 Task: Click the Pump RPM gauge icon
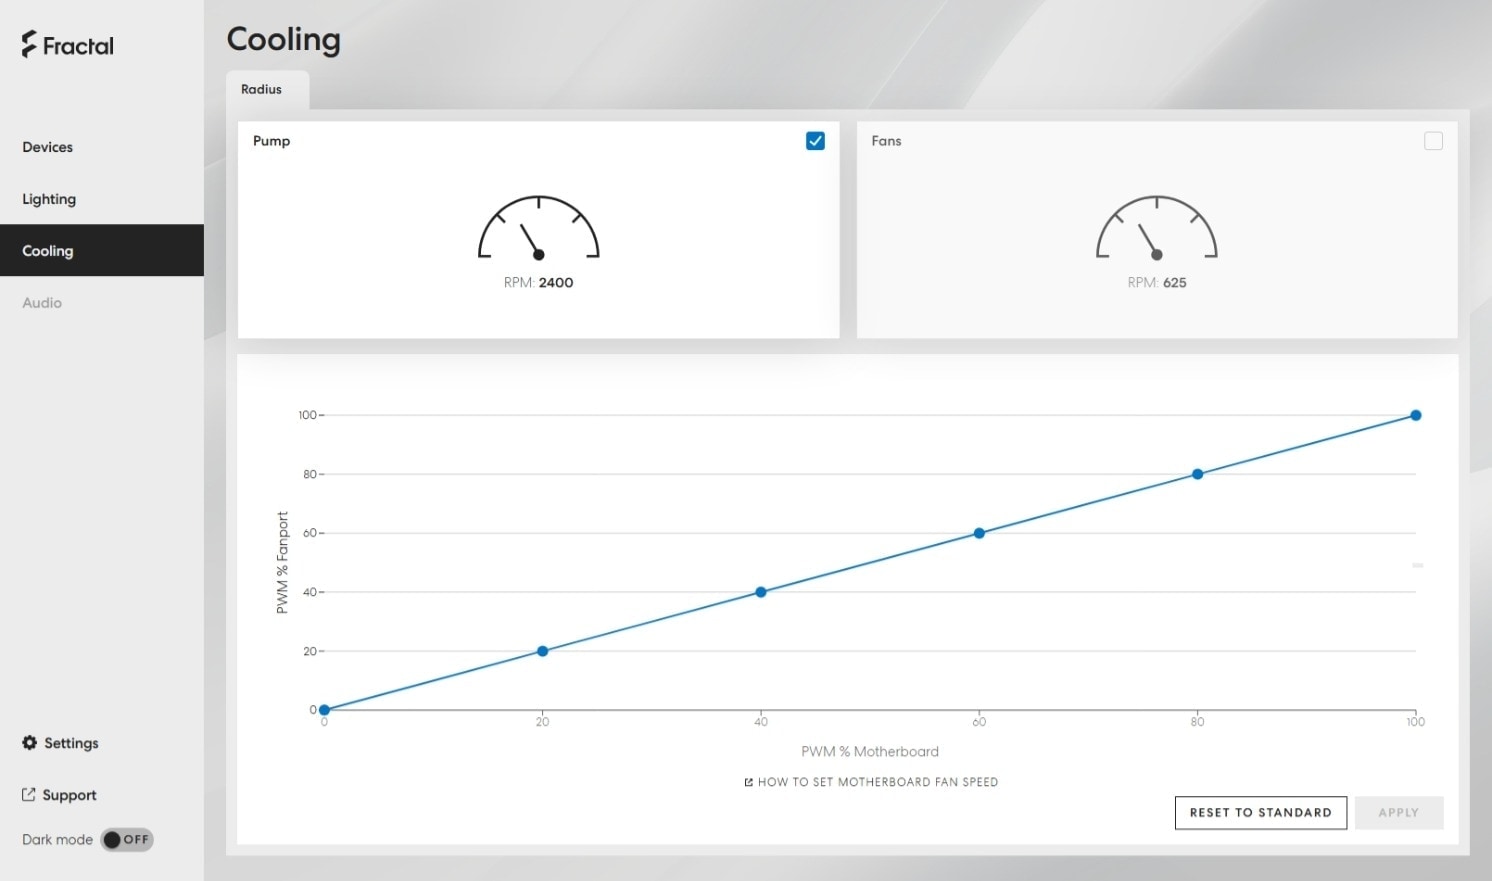(538, 228)
